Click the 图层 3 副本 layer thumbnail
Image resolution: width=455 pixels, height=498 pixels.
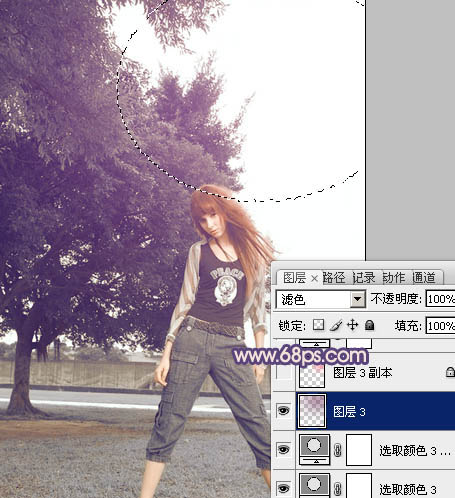(x=312, y=375)
